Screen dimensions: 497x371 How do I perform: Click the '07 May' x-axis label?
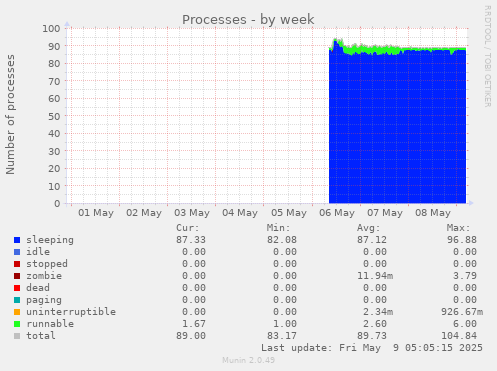(x=385, y=213)
